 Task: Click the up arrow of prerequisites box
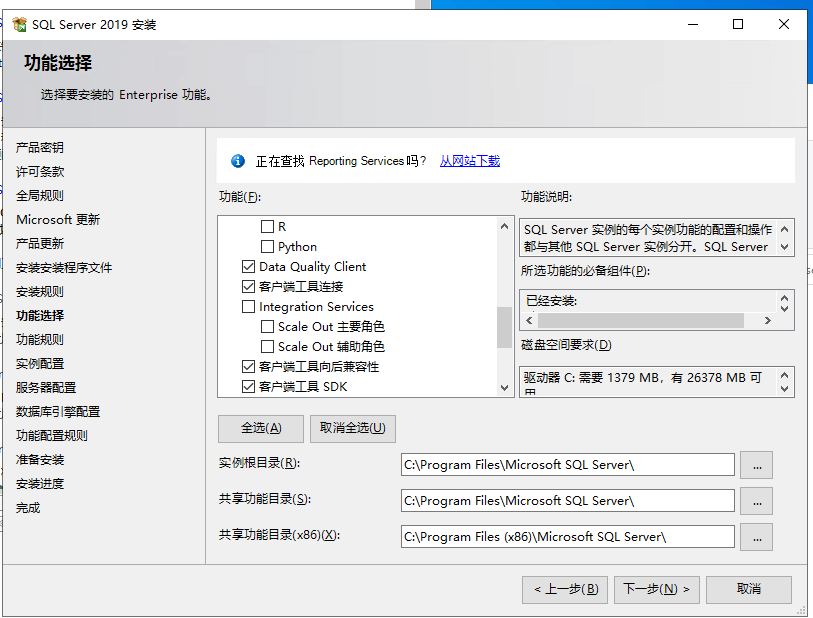784,298
